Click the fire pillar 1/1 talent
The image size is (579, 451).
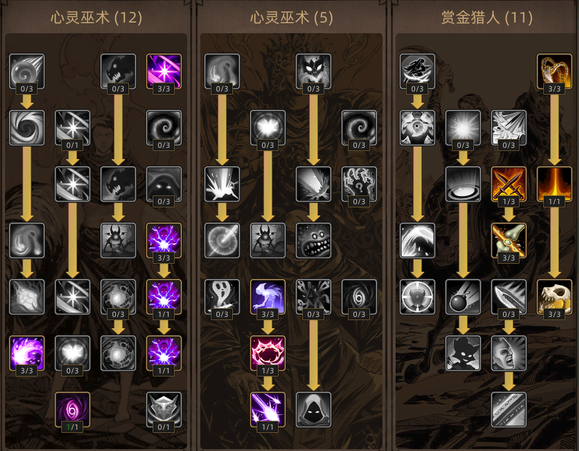click(554, 184)
